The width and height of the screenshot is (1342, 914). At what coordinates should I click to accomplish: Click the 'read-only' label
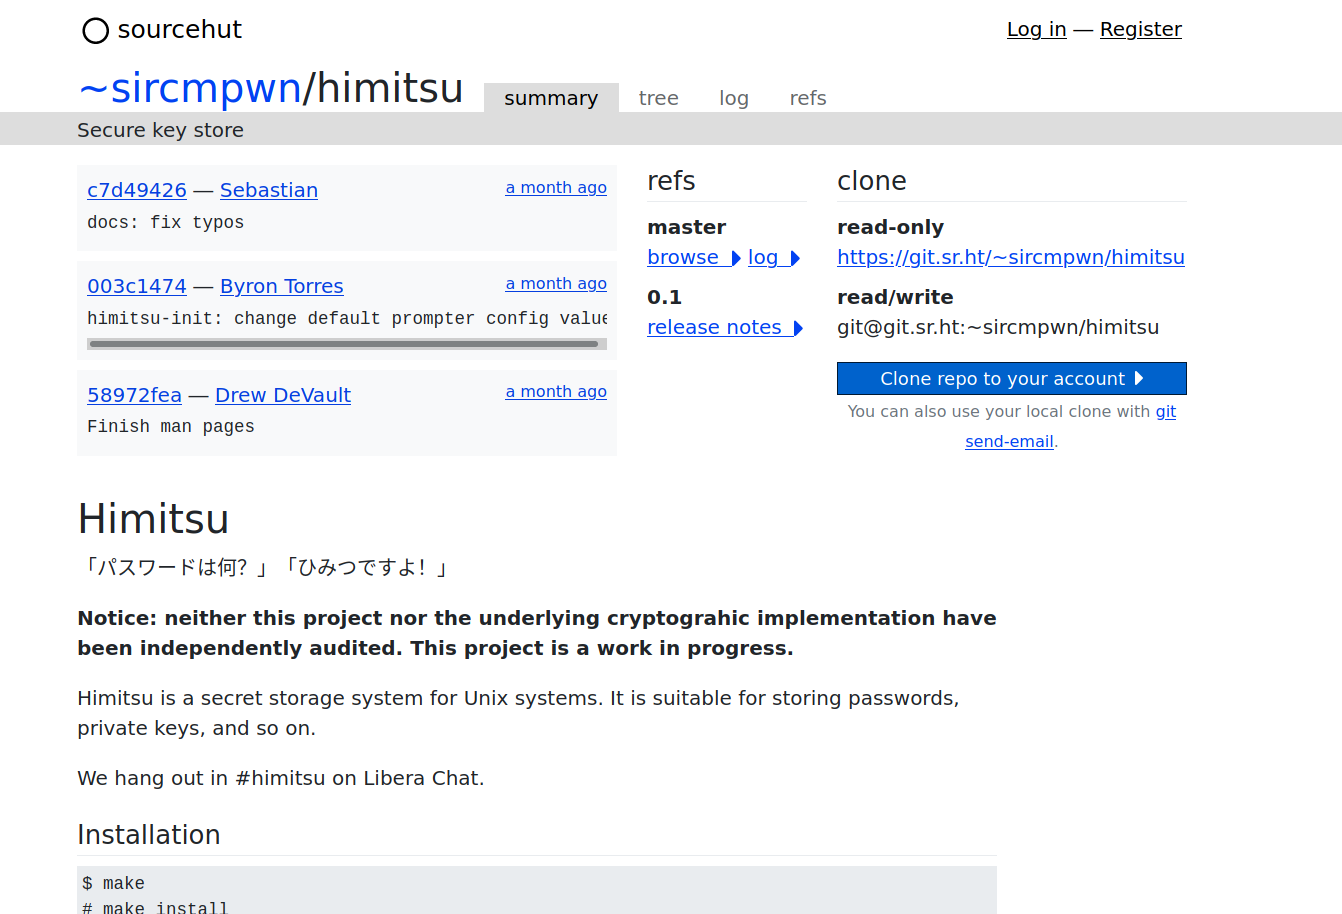890,227
